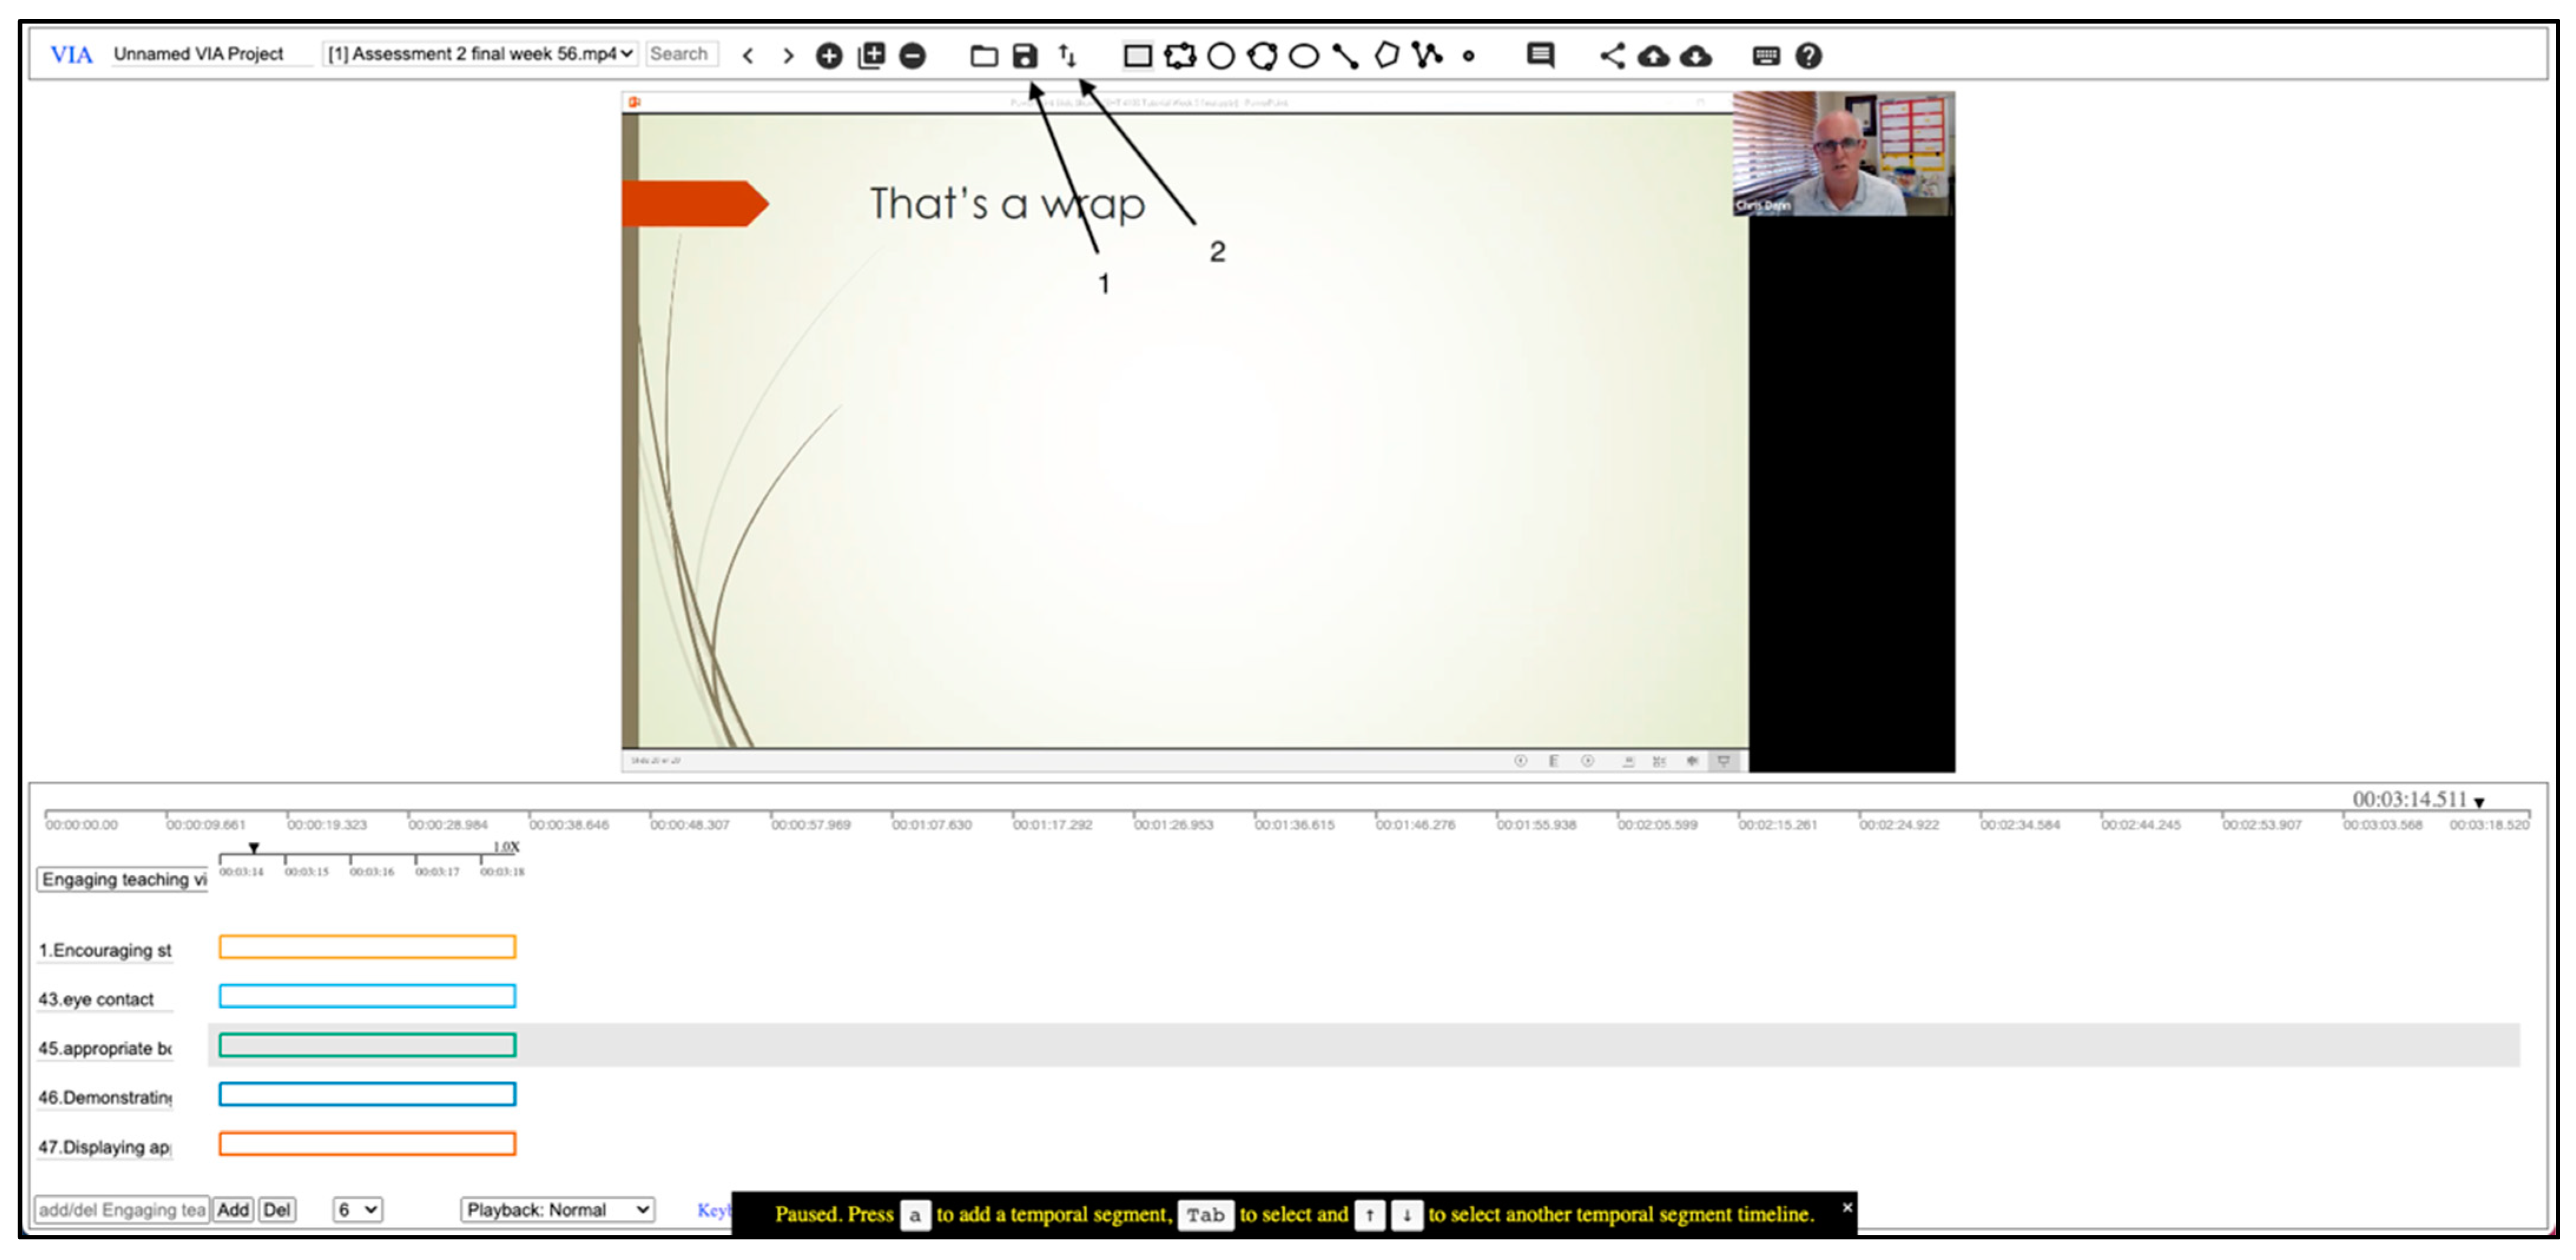Click the import/export annotations arrows icon
This screenshot has width=2576, height=1260.
pyautogui.click(x=1068, y=56)
